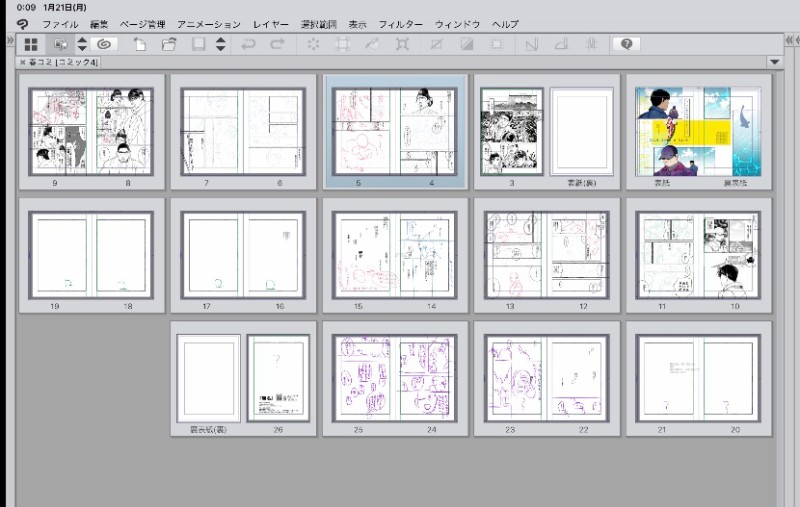Select spread thumbnail of pages 17 and 16
The image size is (800, 507).
(243, 255)
